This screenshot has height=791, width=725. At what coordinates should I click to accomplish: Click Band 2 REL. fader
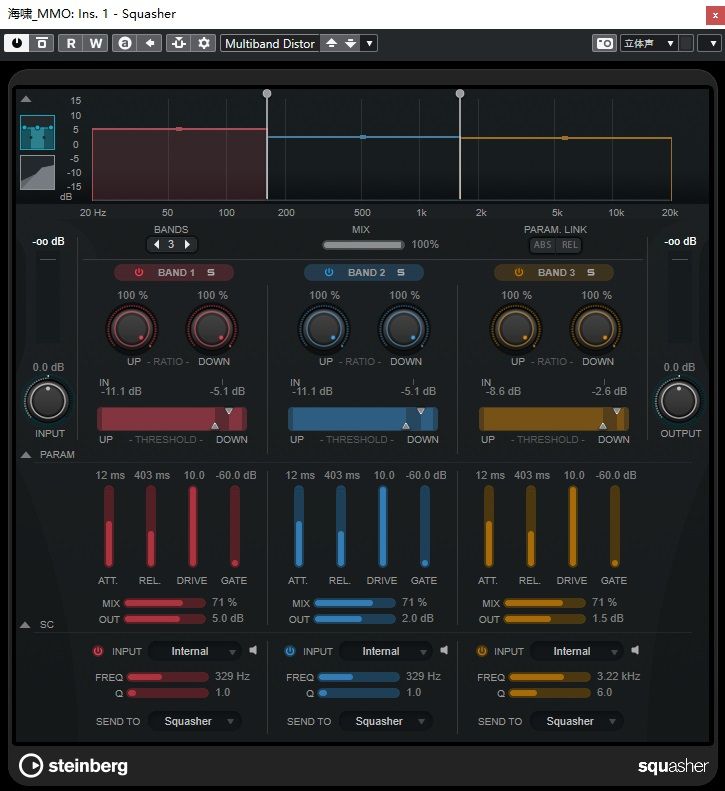pos(341,527)
